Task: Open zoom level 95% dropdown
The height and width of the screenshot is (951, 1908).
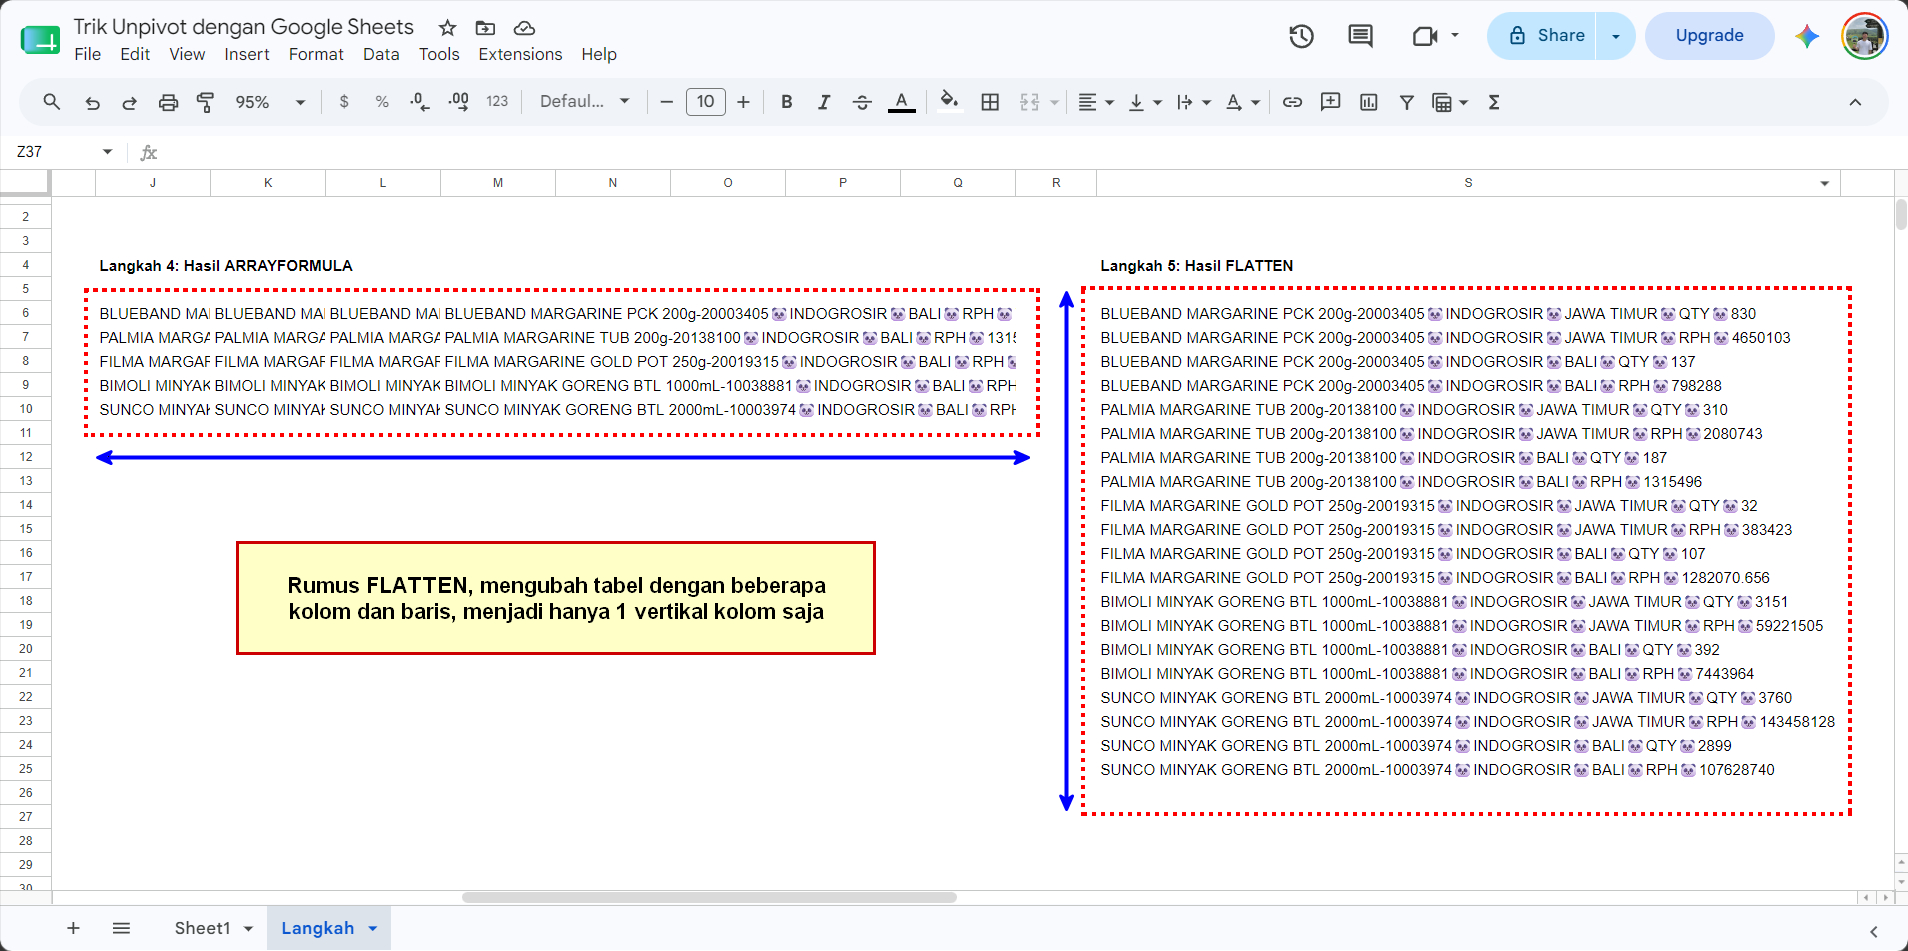Action: [x=270, y=102]
